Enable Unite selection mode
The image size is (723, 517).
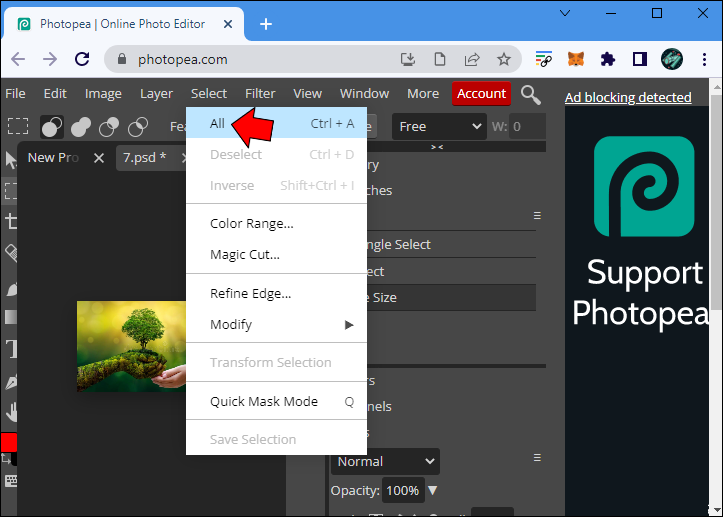pyautogui.click(x=81, y=126)
